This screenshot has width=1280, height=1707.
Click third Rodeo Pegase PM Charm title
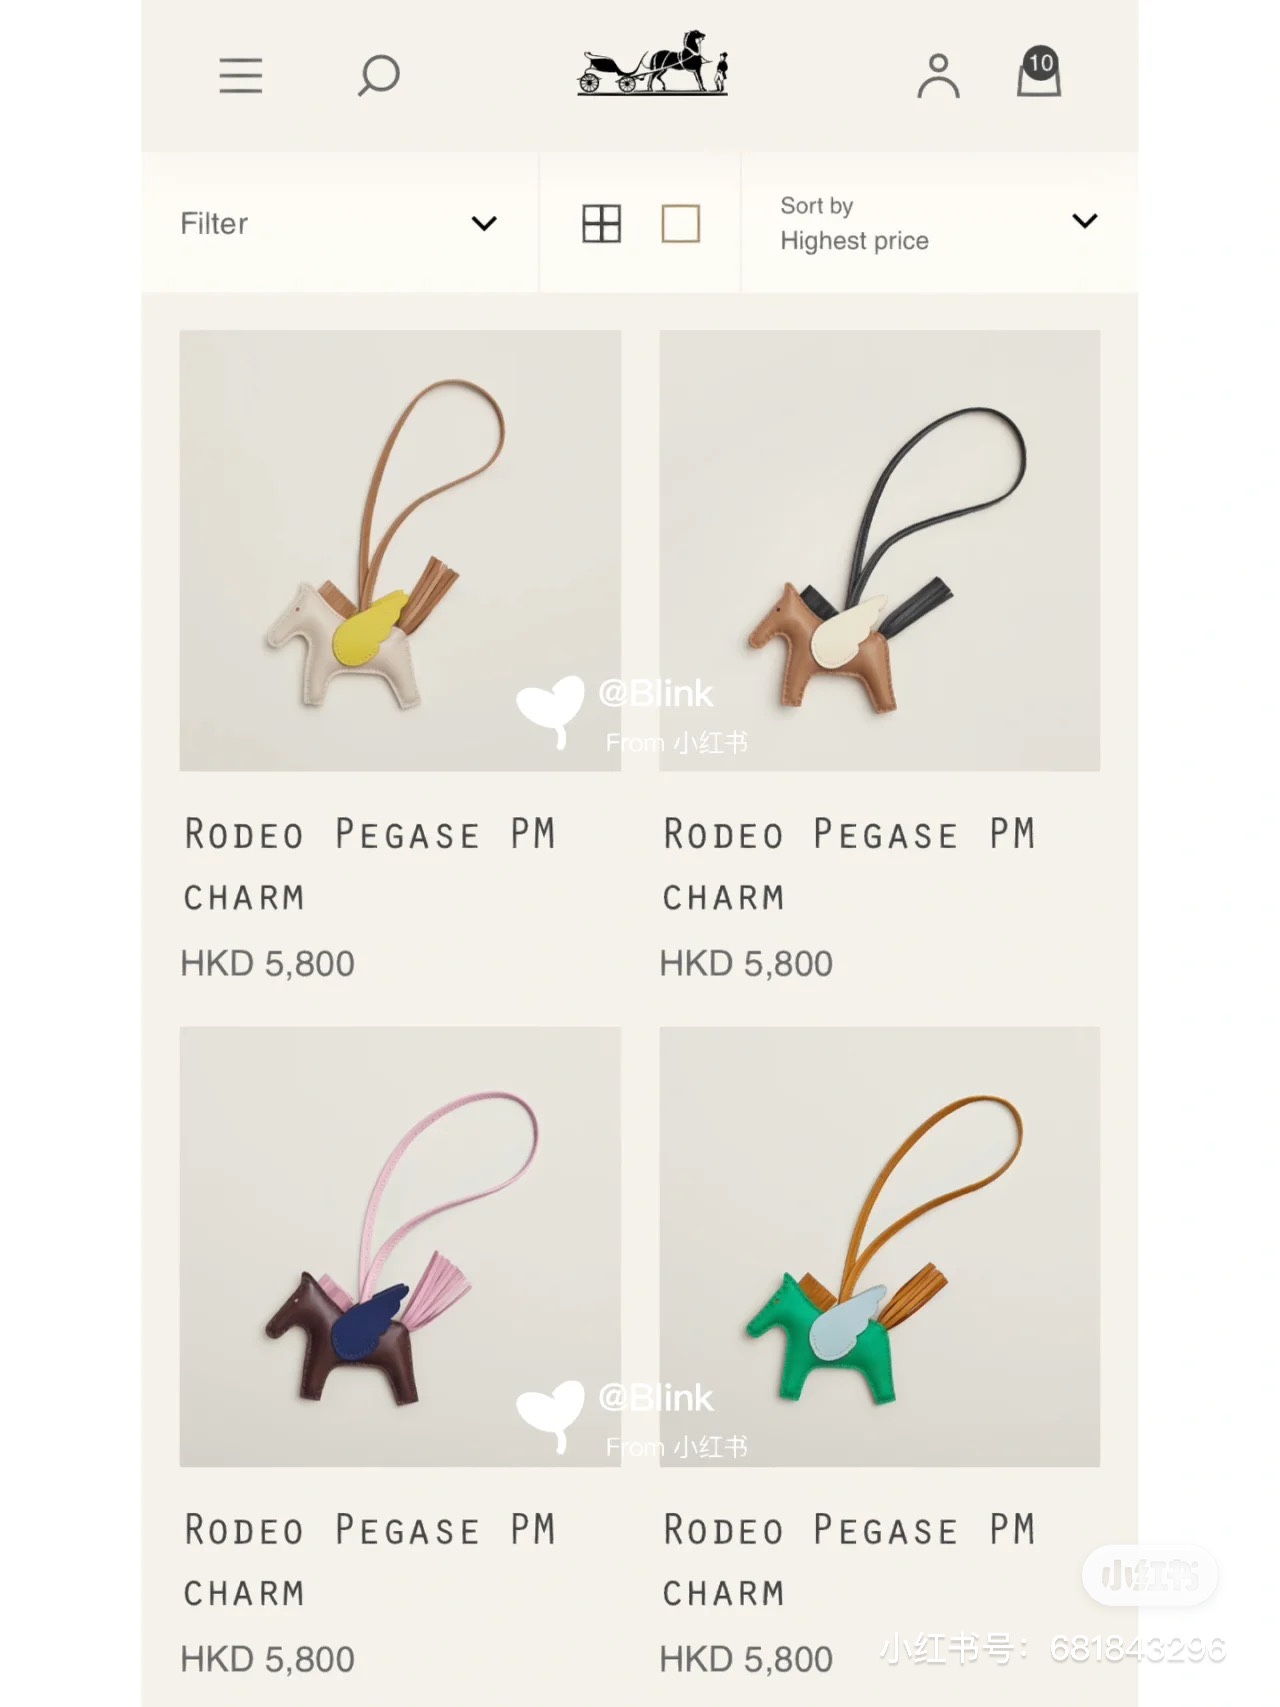click(x=370, y=1561)
